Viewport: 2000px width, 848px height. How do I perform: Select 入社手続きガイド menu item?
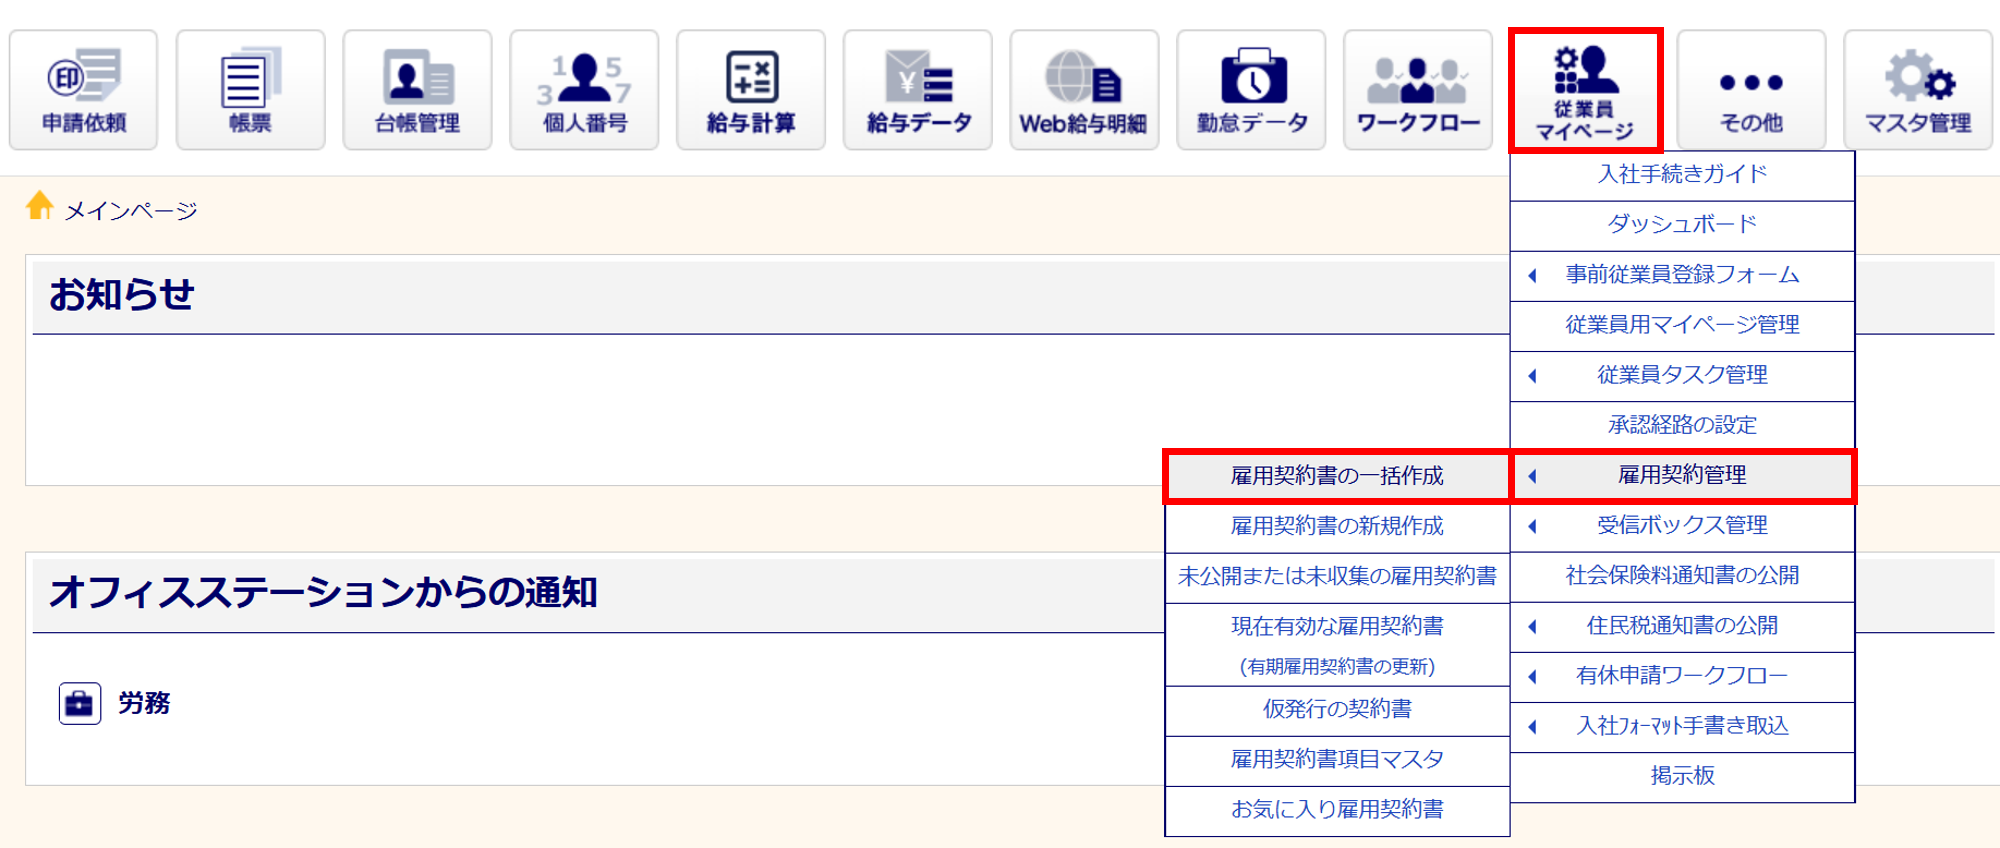[1682, 175]
